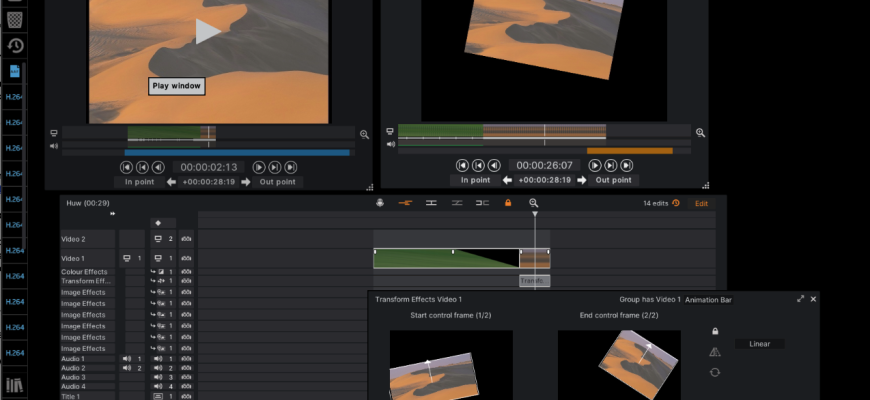Viewport: 870px width, 400px height.
Task: Click right arrow beside record viewer duration
Action: point(581,180)
